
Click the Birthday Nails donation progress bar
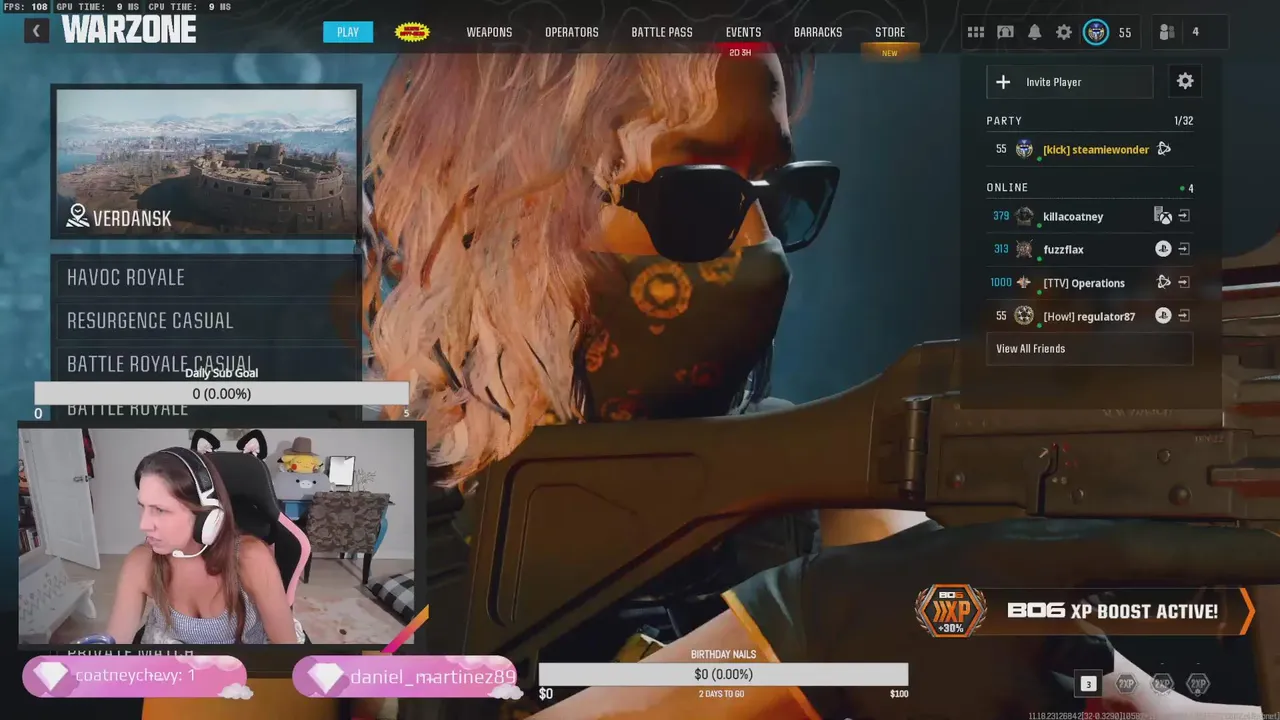(724, 674)
